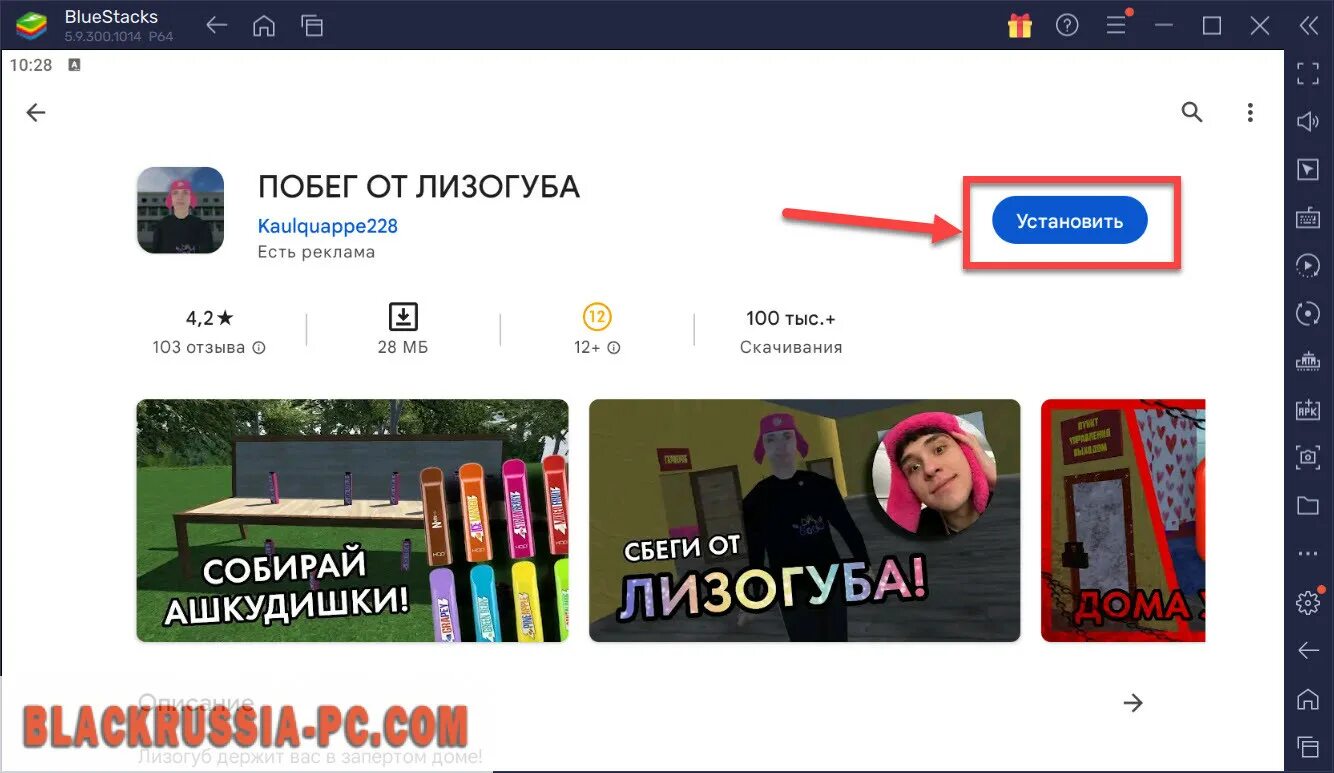Click the Install APK icon in sidebar
Viewport: 1334px width, 773px height.
click(1308, 409)
